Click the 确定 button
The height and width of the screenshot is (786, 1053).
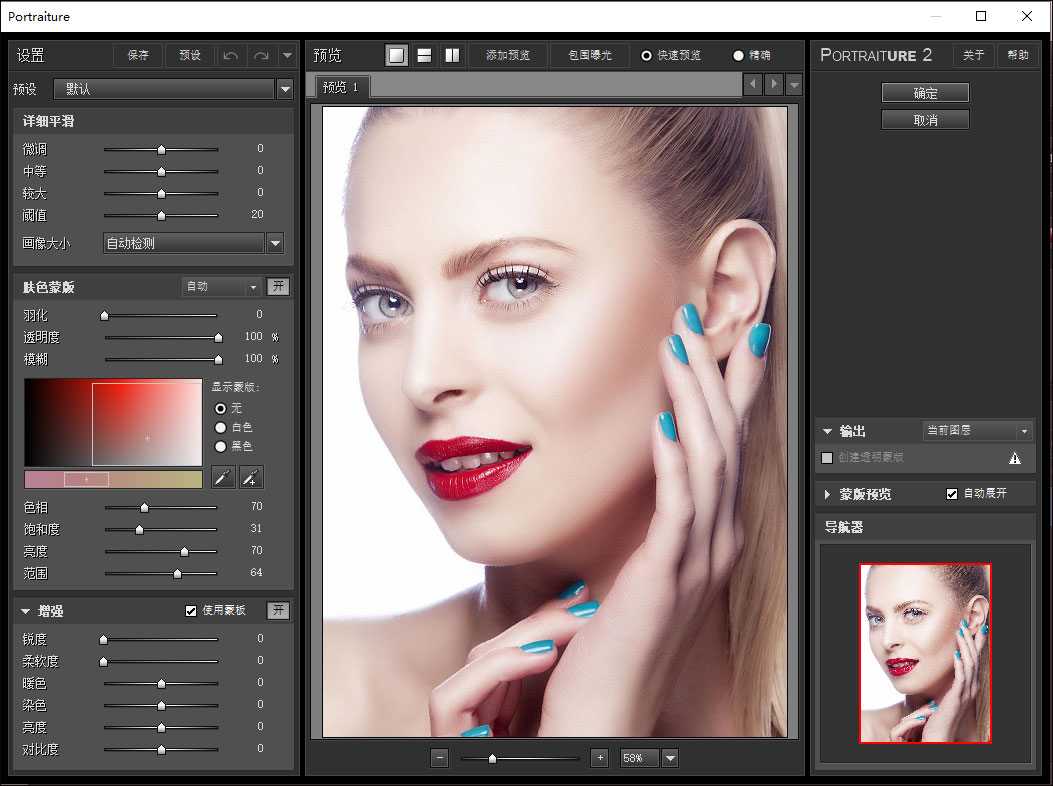[925, 93]
